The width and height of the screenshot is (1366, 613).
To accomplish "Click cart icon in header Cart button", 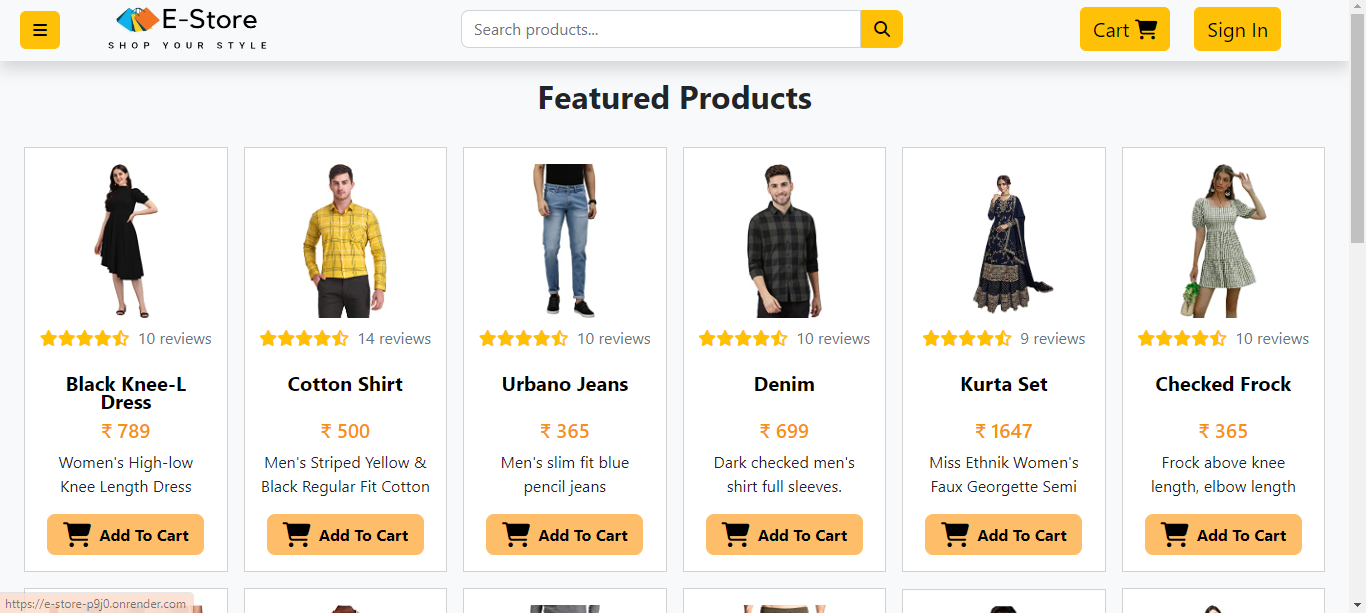I will tap(1146, 30).
